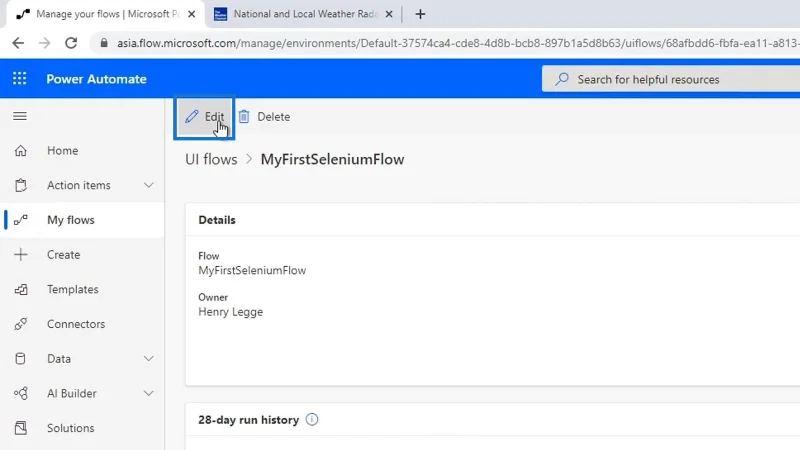Click the AI Builder icon

tap(20, 393)
